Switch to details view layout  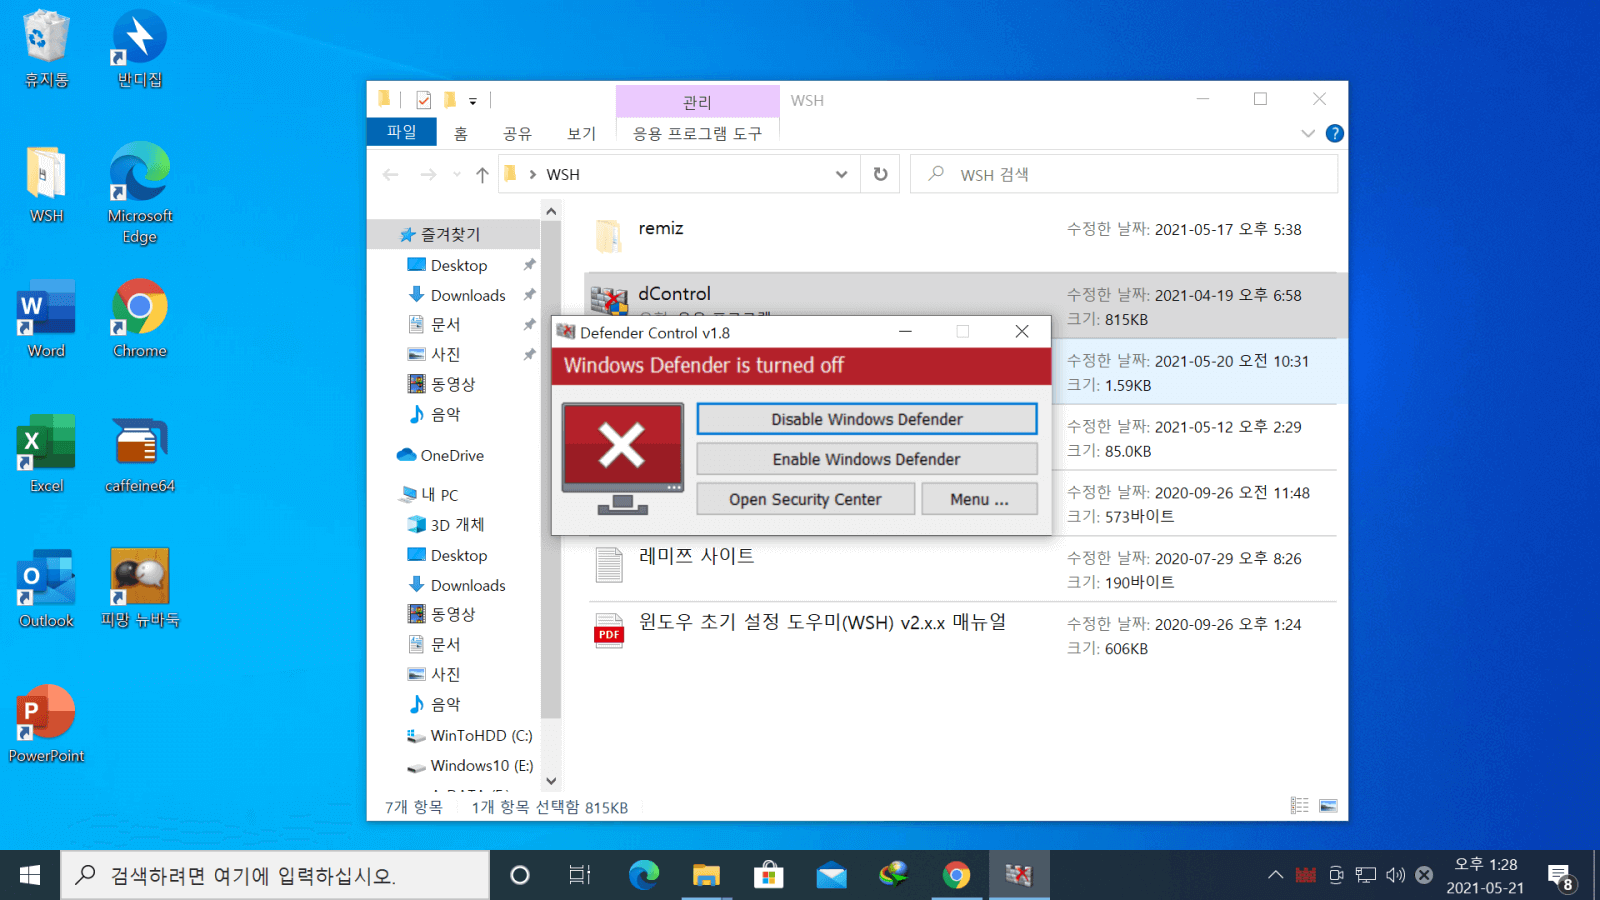click(x=1299, y=806)
